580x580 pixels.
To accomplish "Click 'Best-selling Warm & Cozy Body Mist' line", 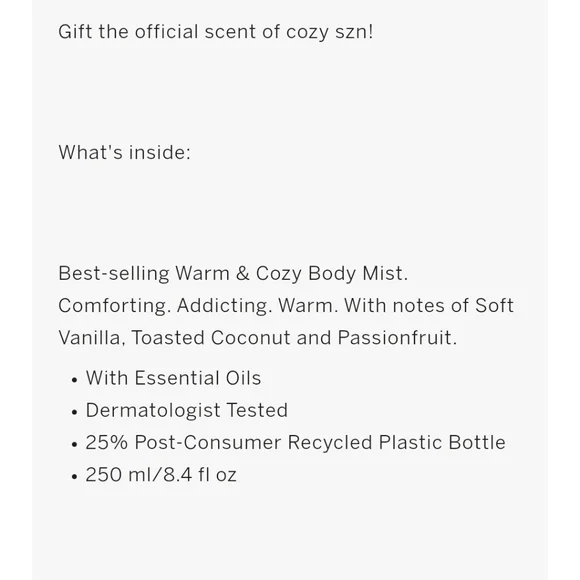I will pos(233,274).
